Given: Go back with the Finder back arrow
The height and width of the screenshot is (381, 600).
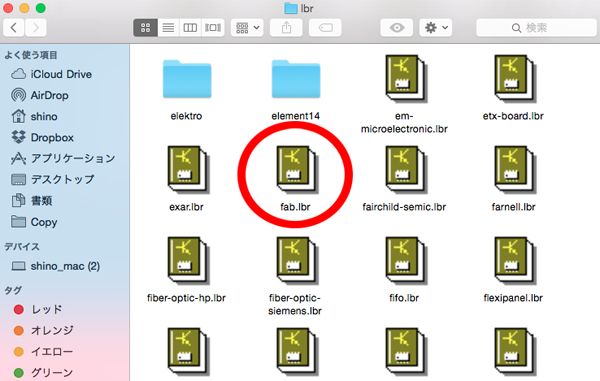Looking at the screenshot, I should (x=14, y=28).
